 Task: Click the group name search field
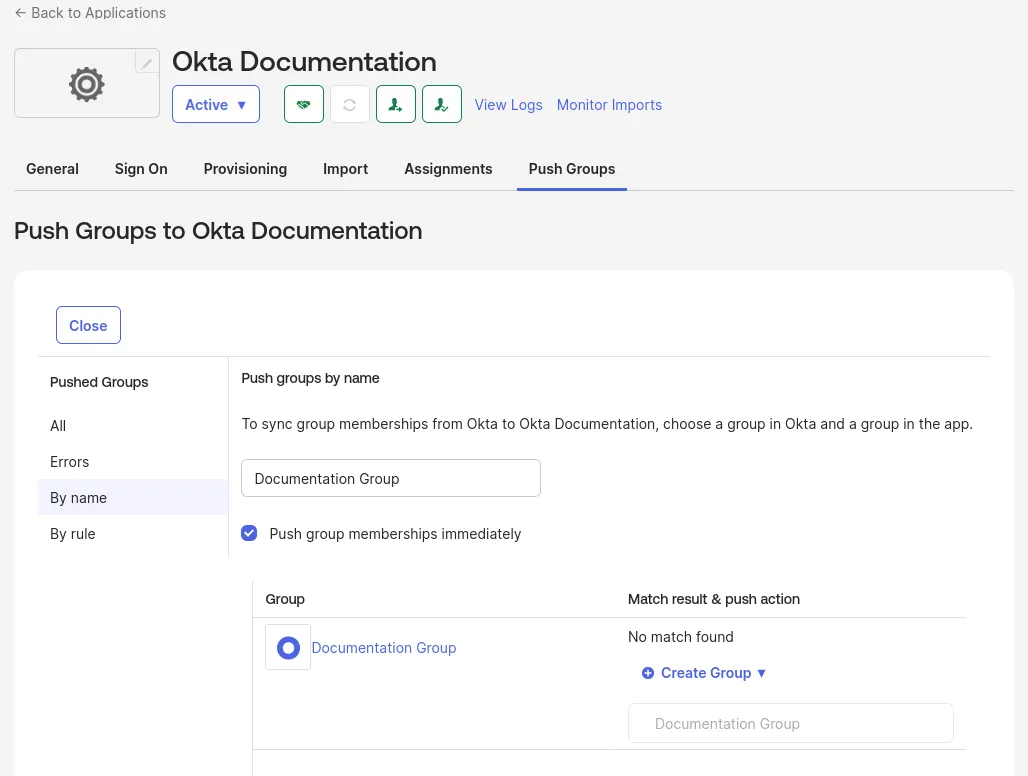click(391, 478)
